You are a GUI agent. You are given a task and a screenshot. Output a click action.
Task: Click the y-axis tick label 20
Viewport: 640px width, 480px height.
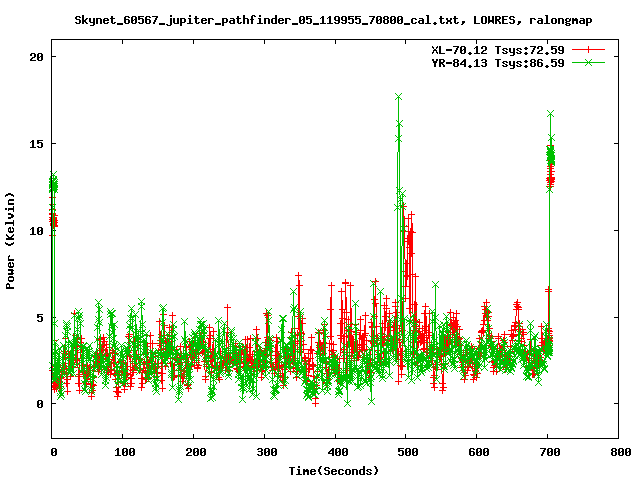pyautogui.click(x=36, y=57)
